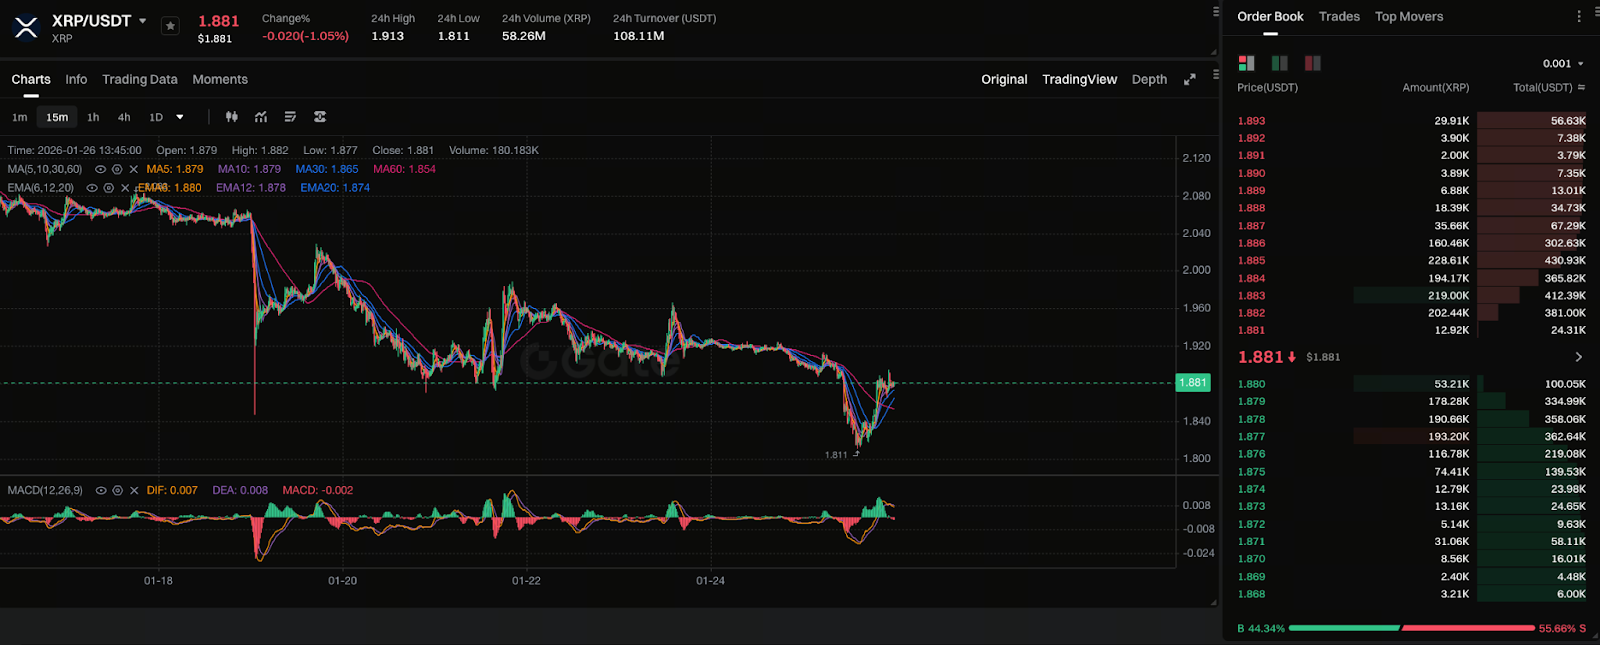Screen dimensions: 1600x645
Task: Select ask price 1.893 row
Action: pos(1411,121)
